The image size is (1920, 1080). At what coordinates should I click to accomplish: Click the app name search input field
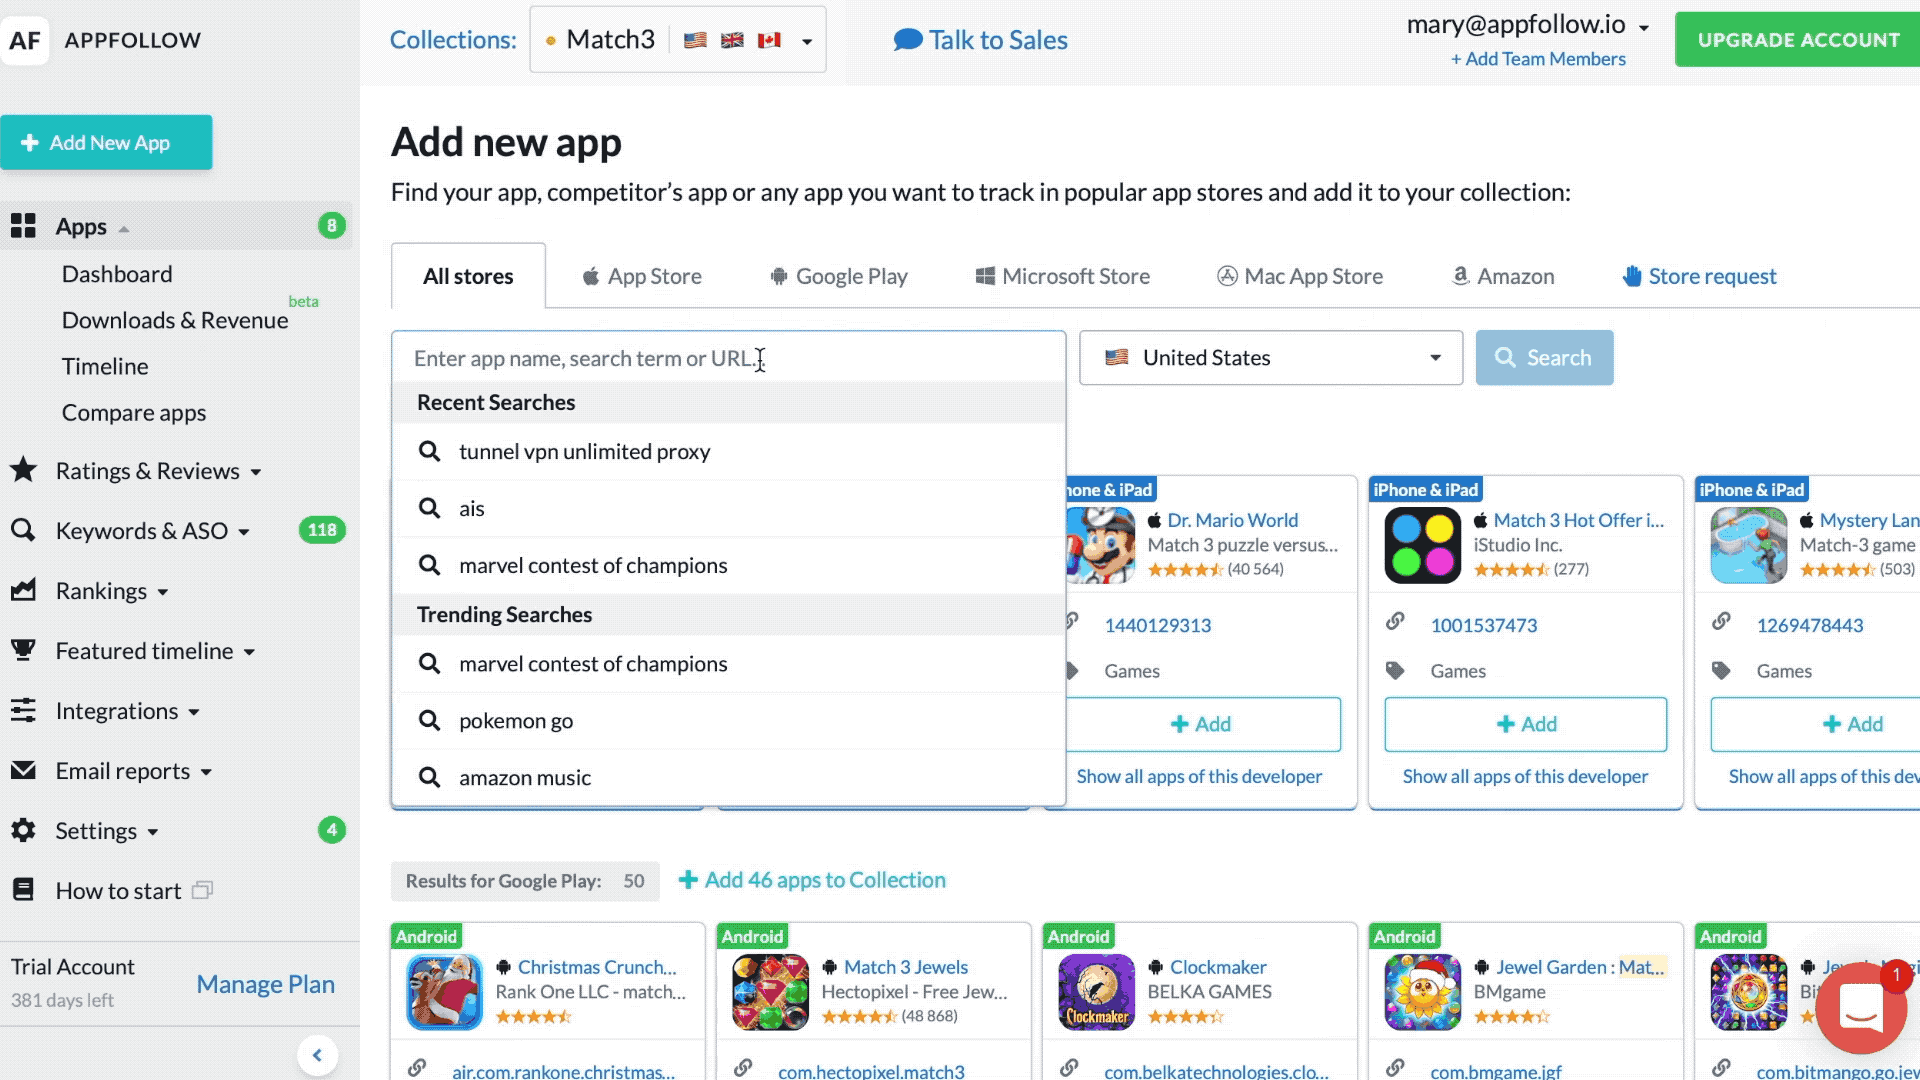(728, 358)
